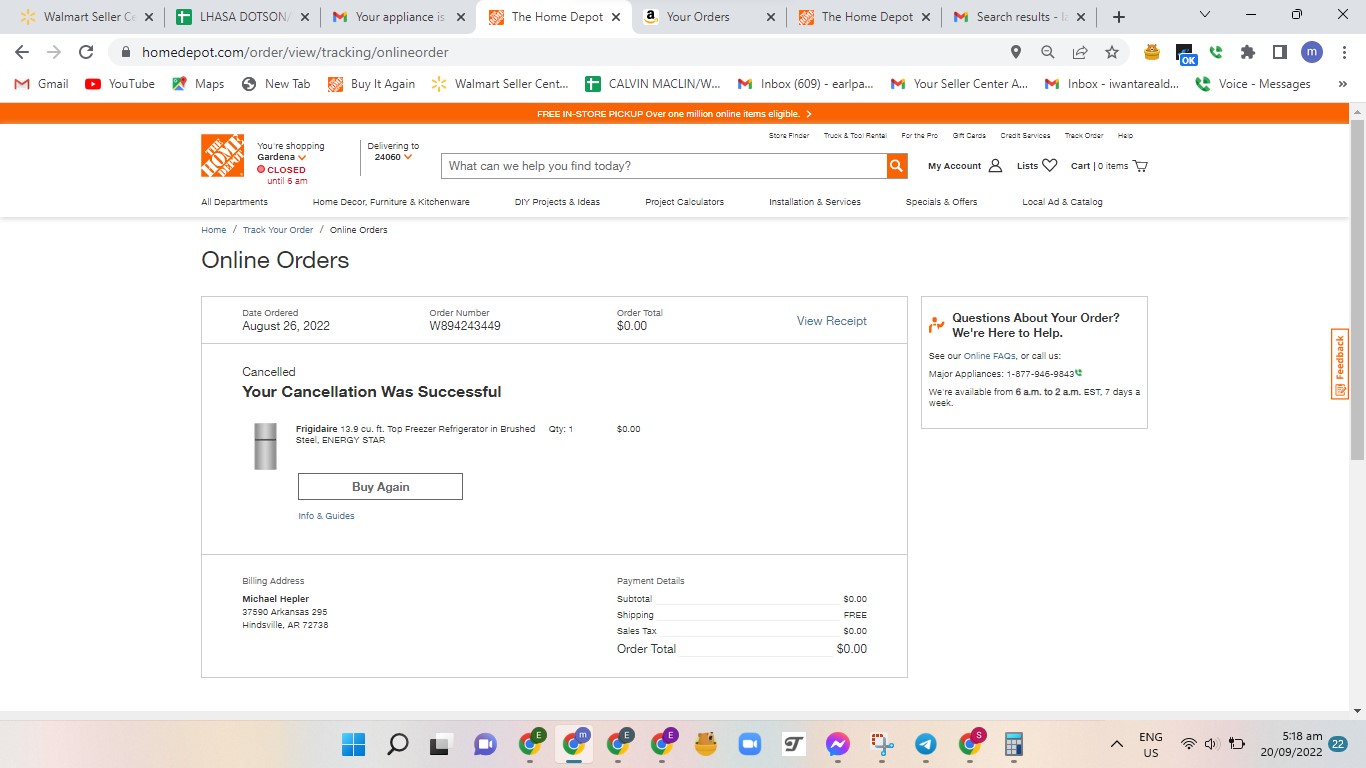Bookmark this page with the star icon

click(x=1111, y=52)
